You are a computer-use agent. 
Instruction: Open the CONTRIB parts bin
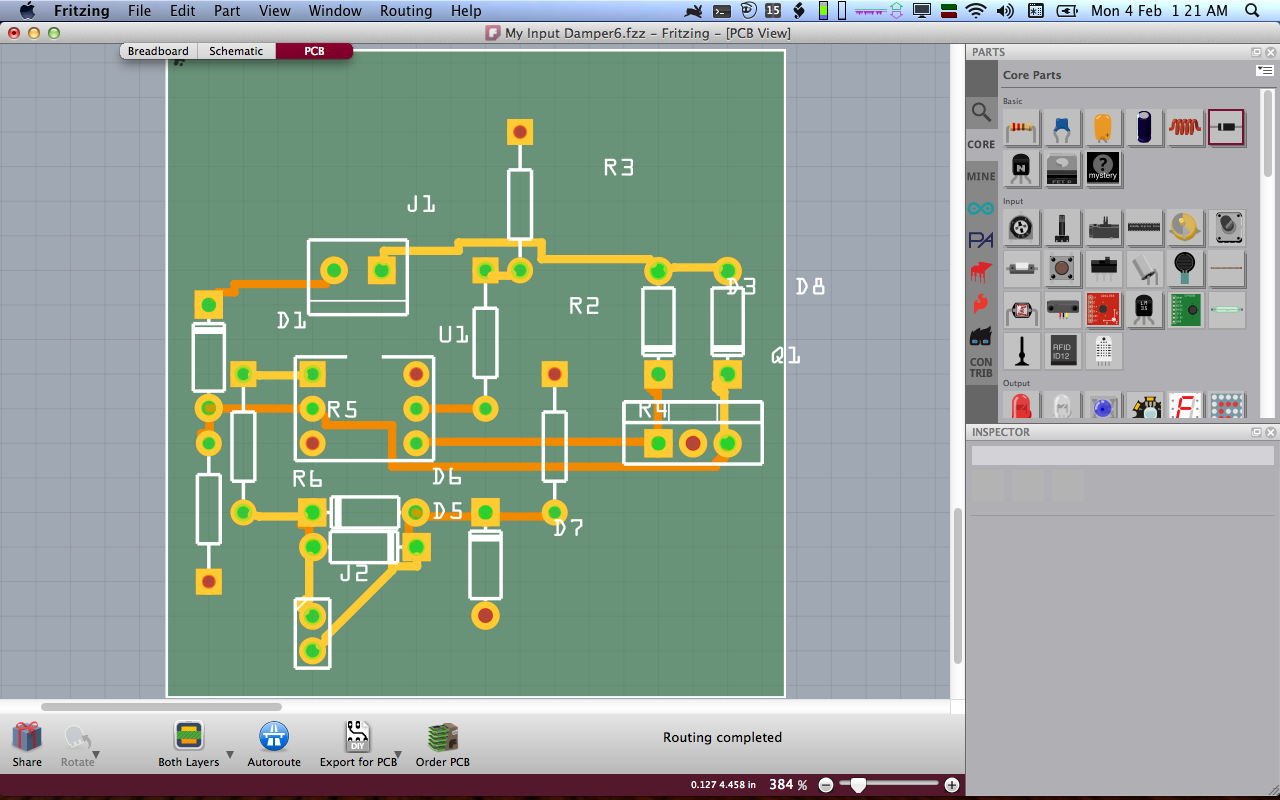coord(981,367)
